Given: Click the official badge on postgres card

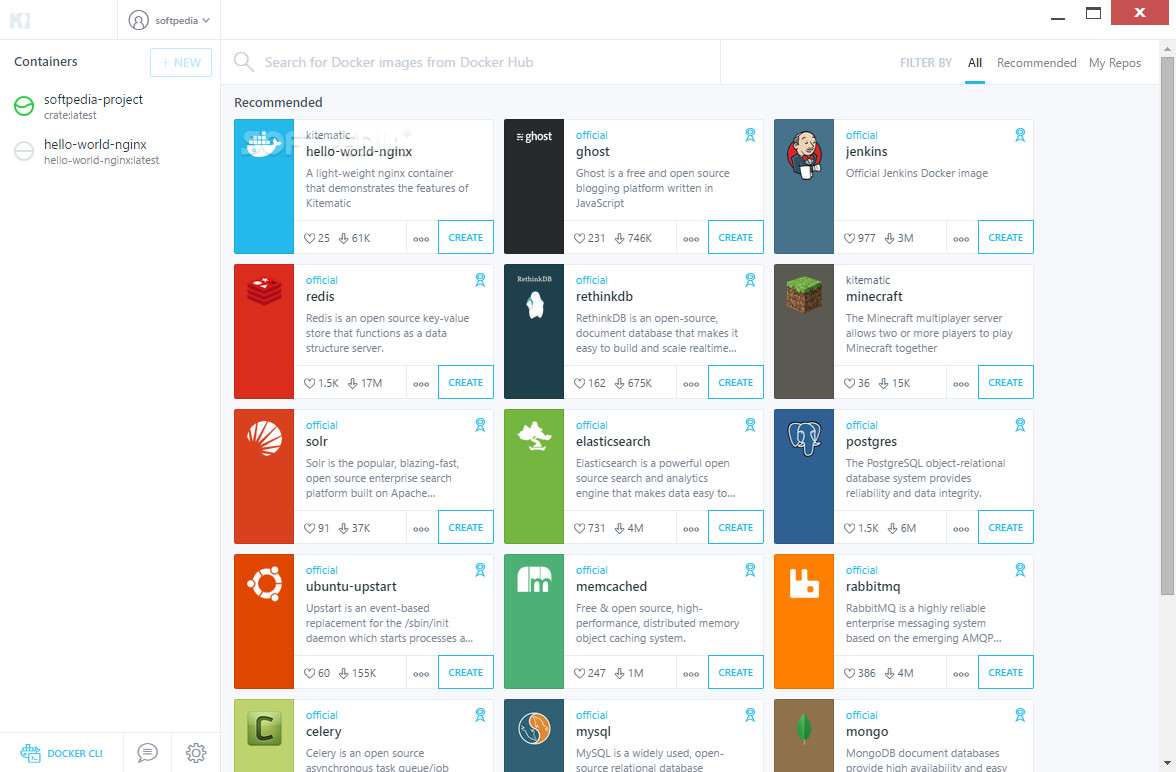Looking at the screenshot, I should (1020, 425).
